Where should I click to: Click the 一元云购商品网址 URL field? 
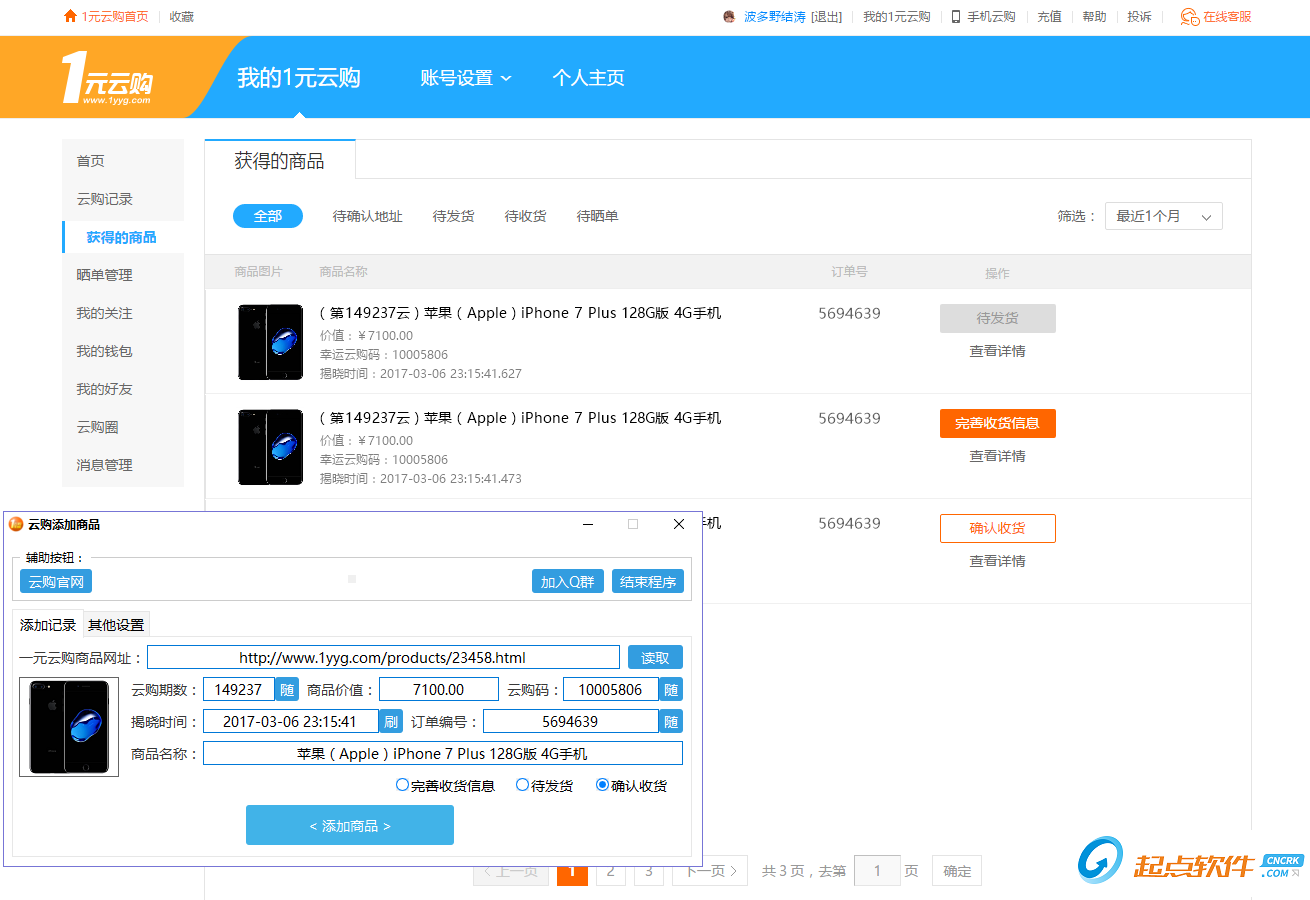tap(383, 657)
